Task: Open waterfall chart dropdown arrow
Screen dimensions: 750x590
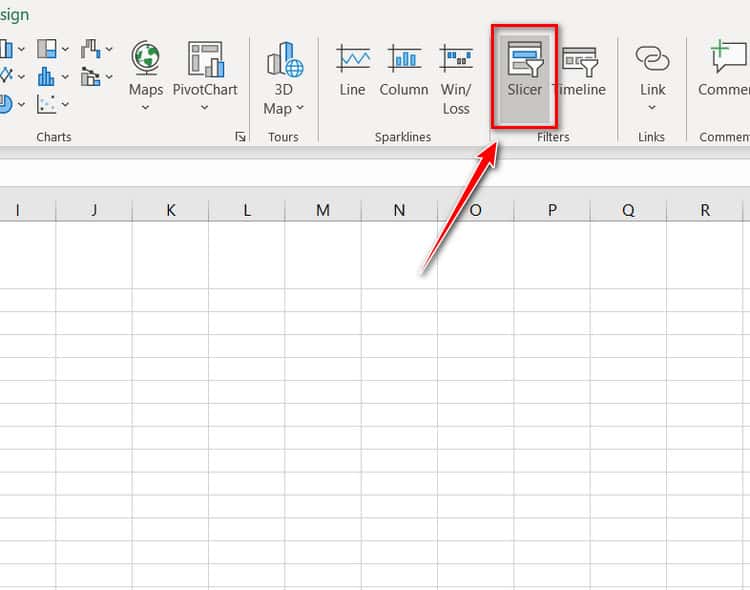Action: click(x=109, y=49)
